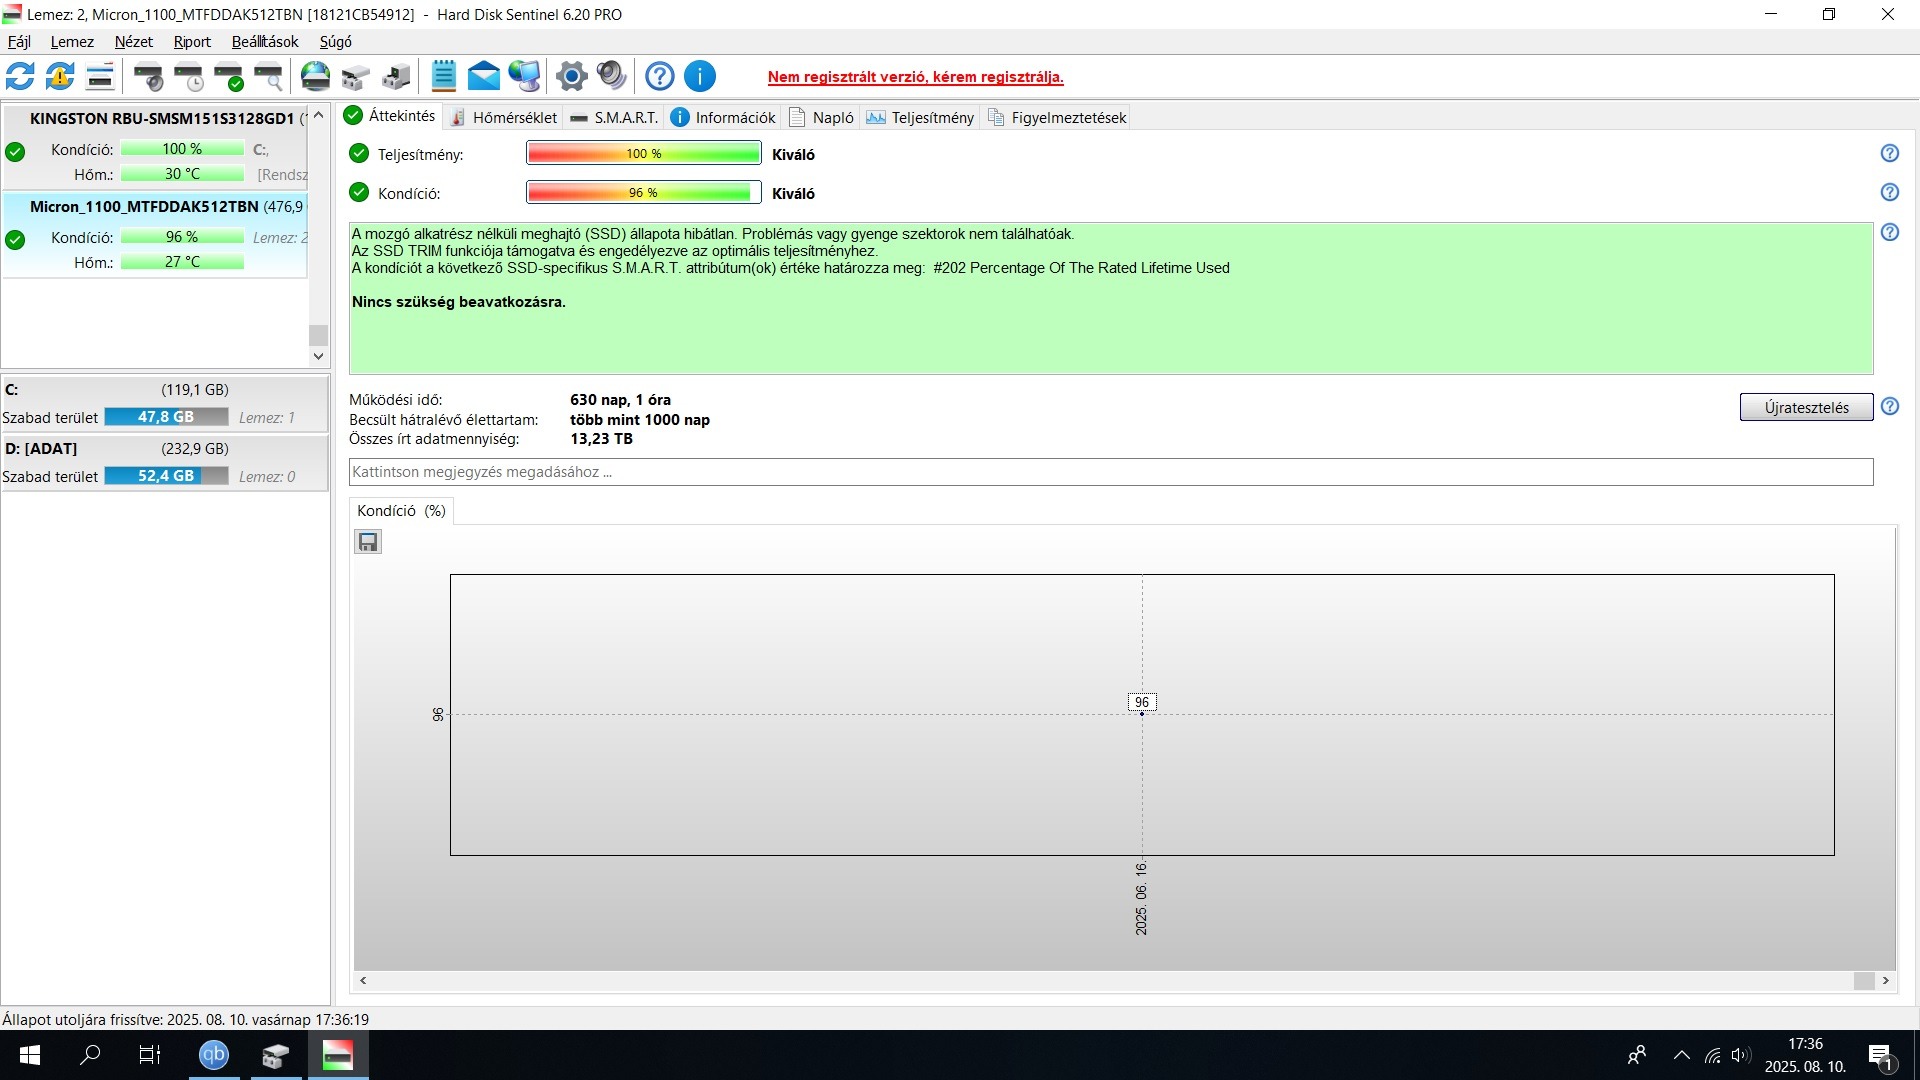Save the chart using the floppy disk icon

click(x=368, y=542)
